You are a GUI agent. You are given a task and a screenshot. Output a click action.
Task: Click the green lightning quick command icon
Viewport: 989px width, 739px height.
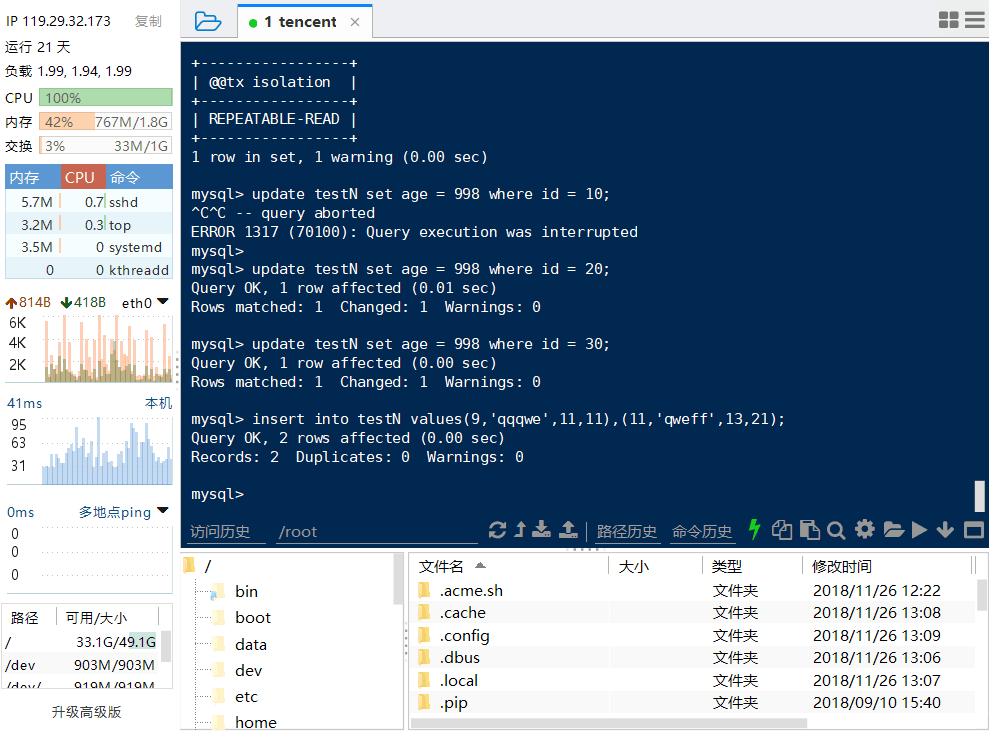754,529
